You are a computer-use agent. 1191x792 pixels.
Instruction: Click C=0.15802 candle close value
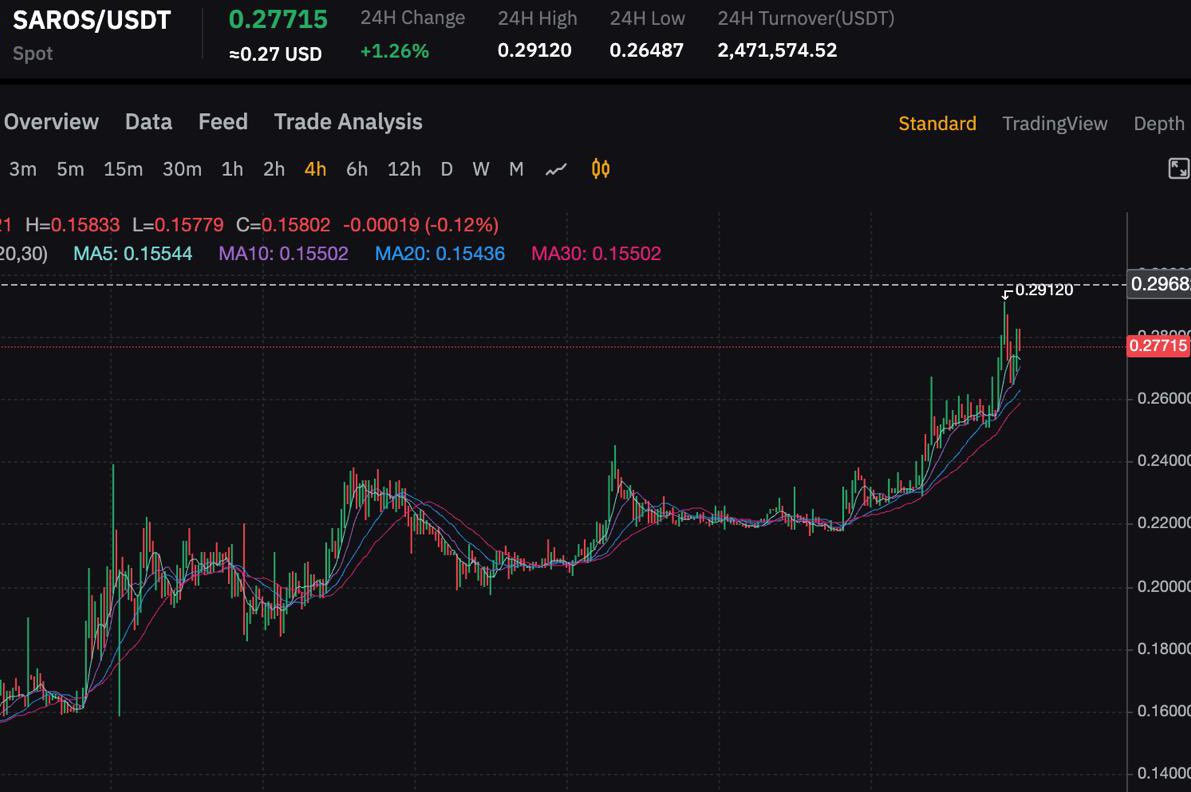click(x=283, y=226)
